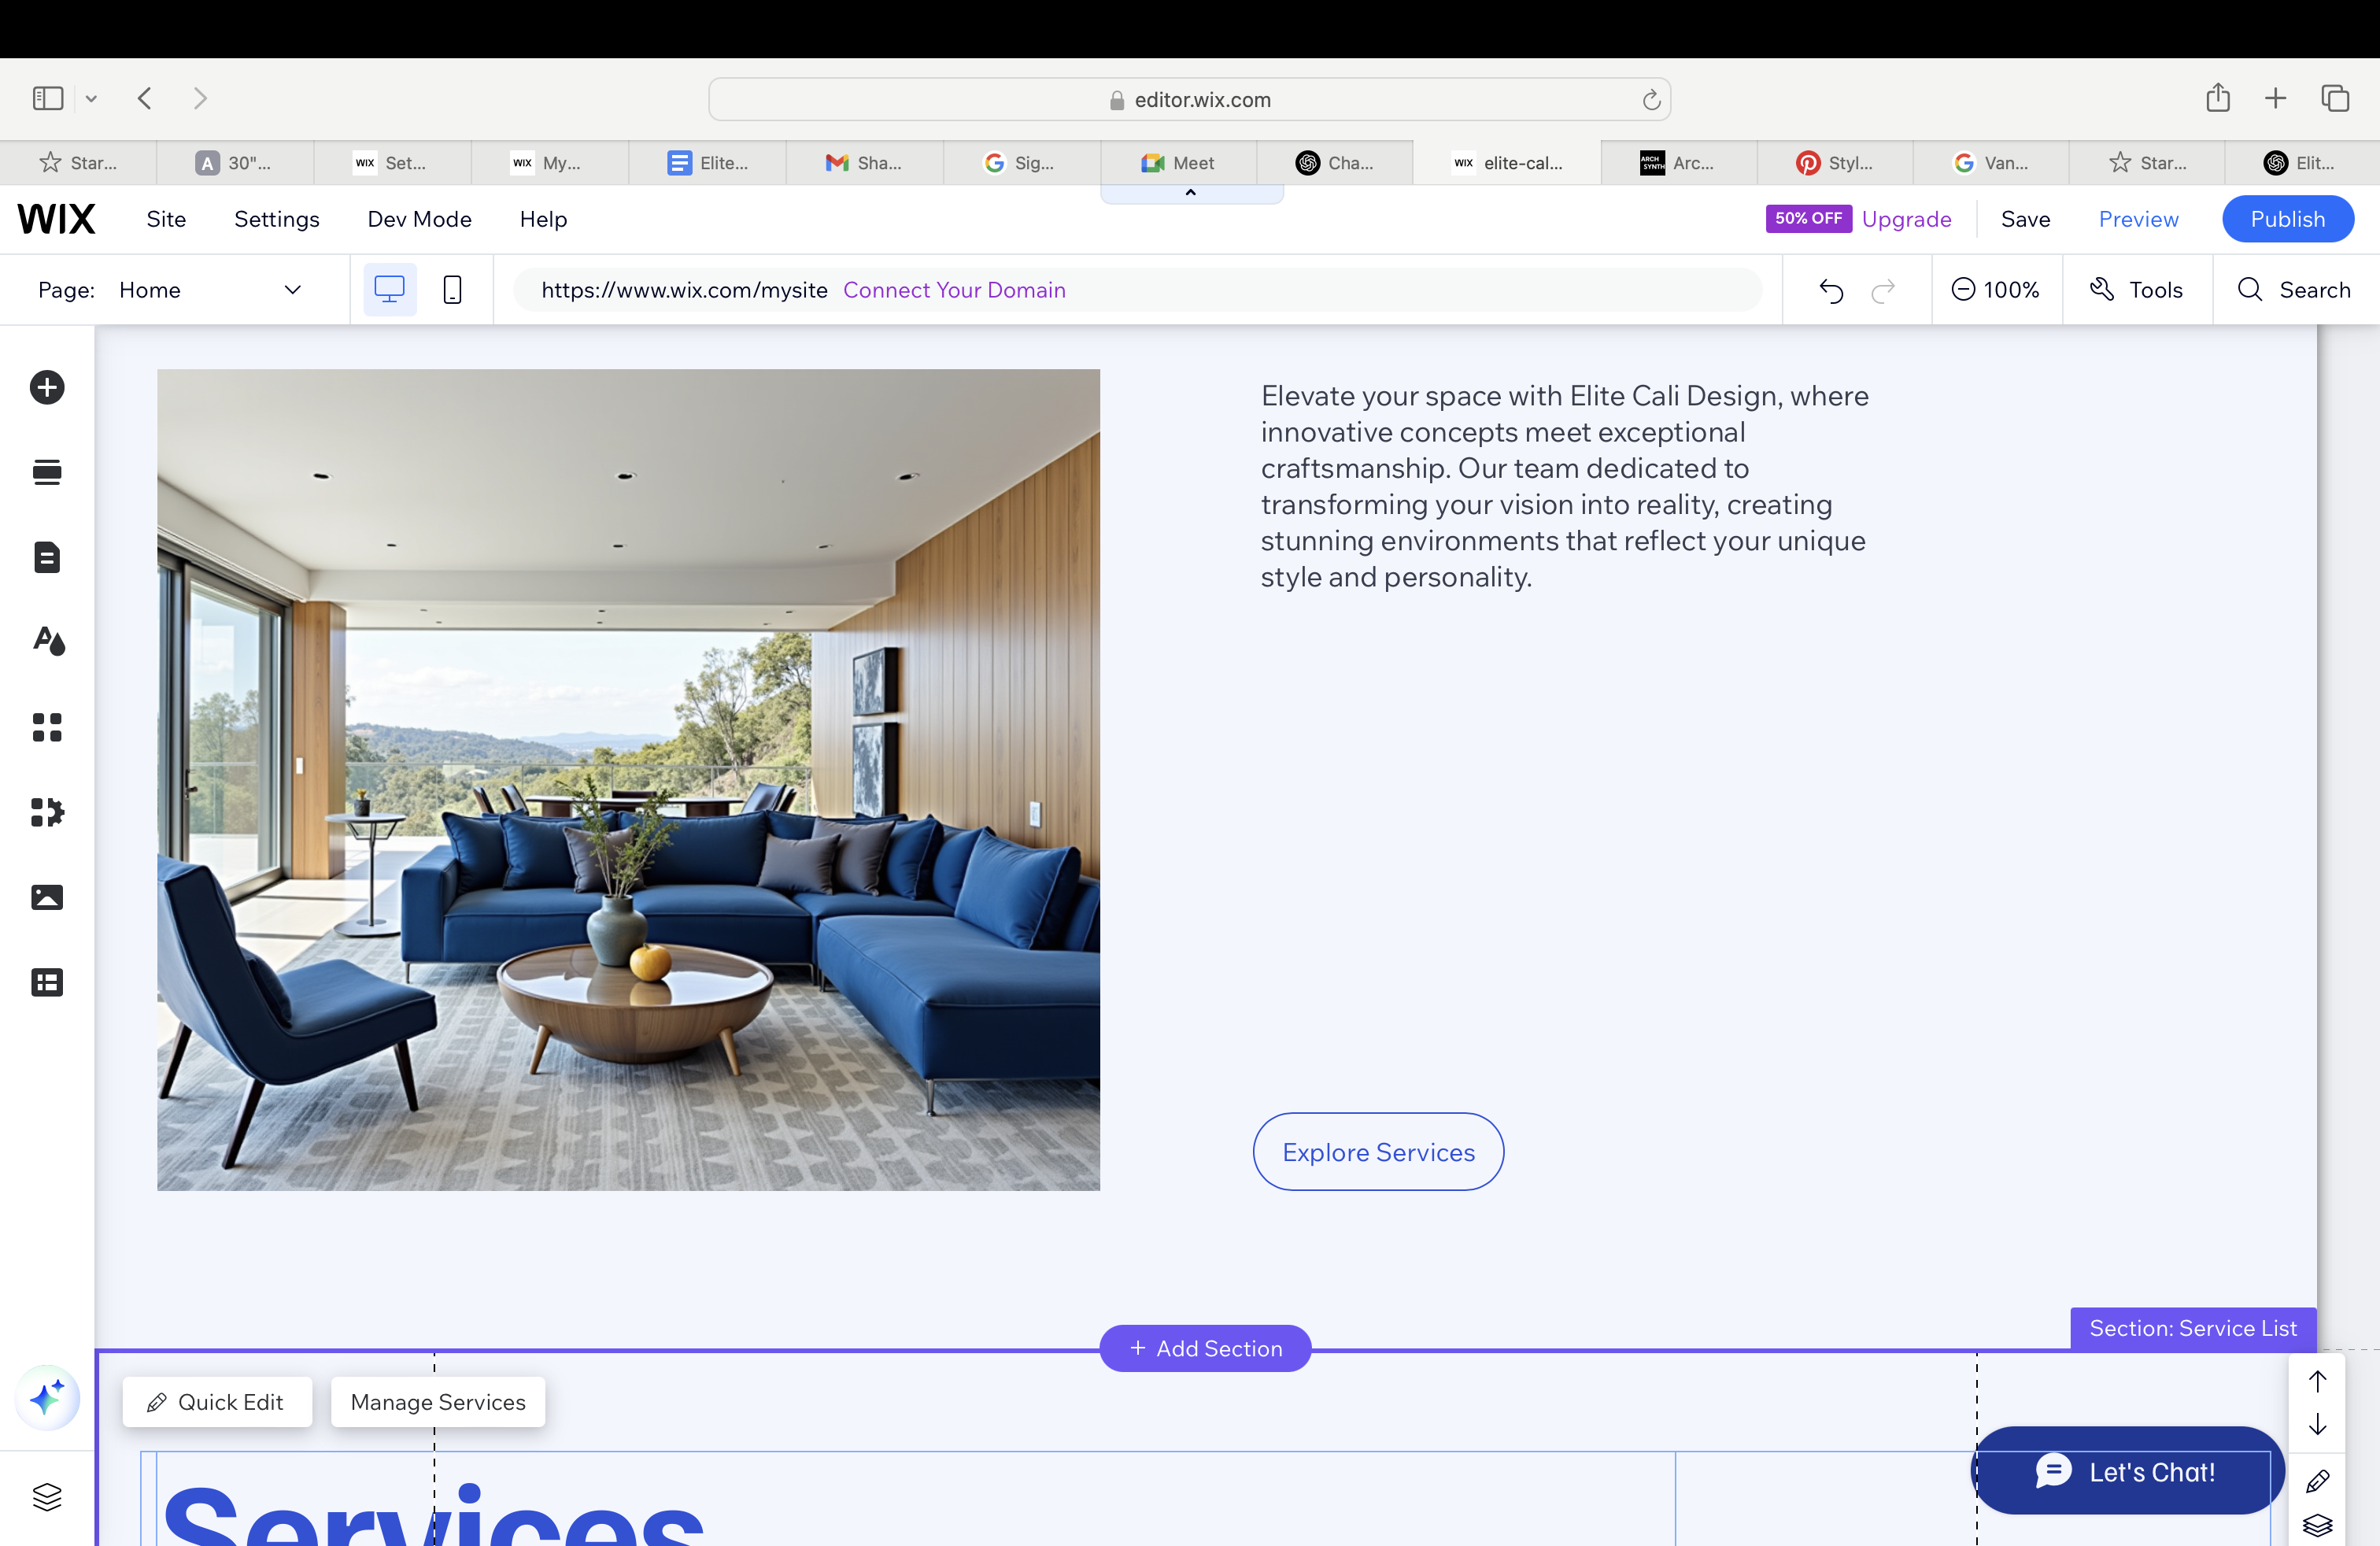Click section layers icon on right
Viewport: 2380px width, 1546px height.
click(x=2317, y=1525)
